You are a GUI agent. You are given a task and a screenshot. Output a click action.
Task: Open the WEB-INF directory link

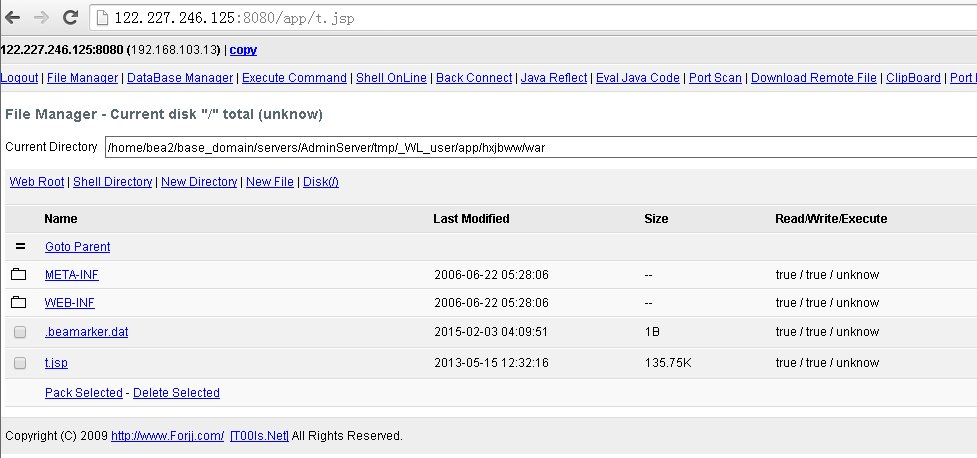[70, 303]
